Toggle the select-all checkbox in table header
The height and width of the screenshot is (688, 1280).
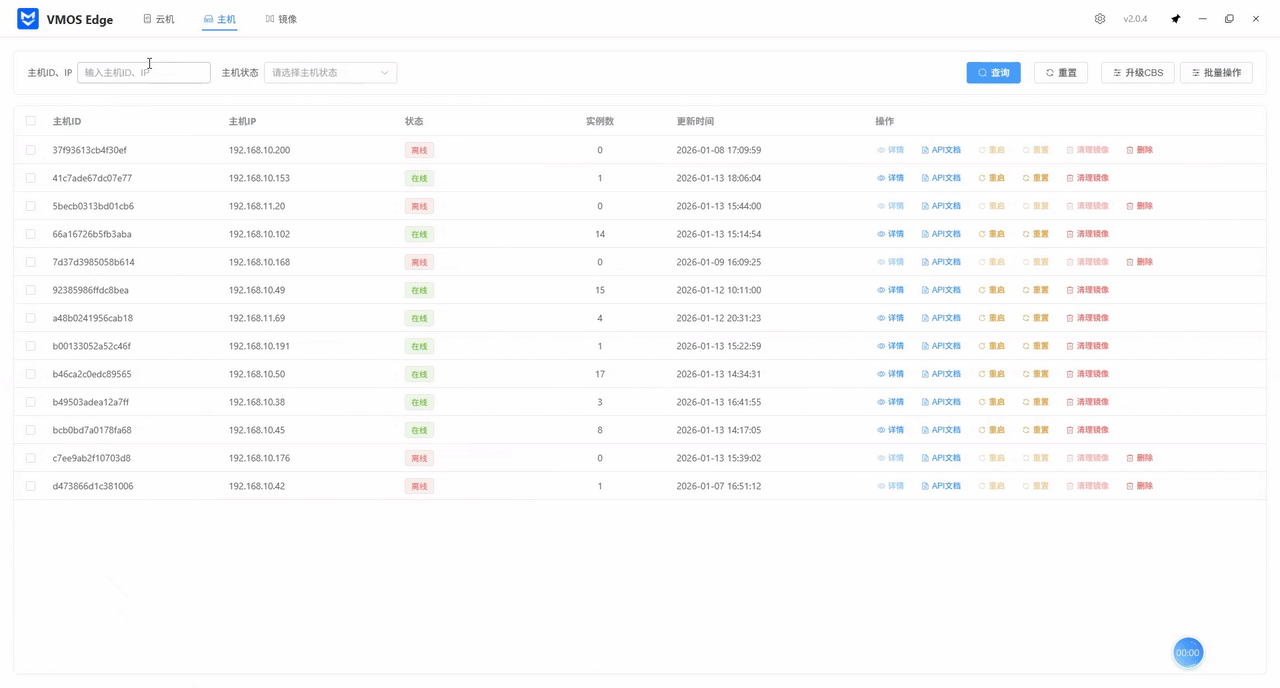pyautogui.click(x=31, y=121)
